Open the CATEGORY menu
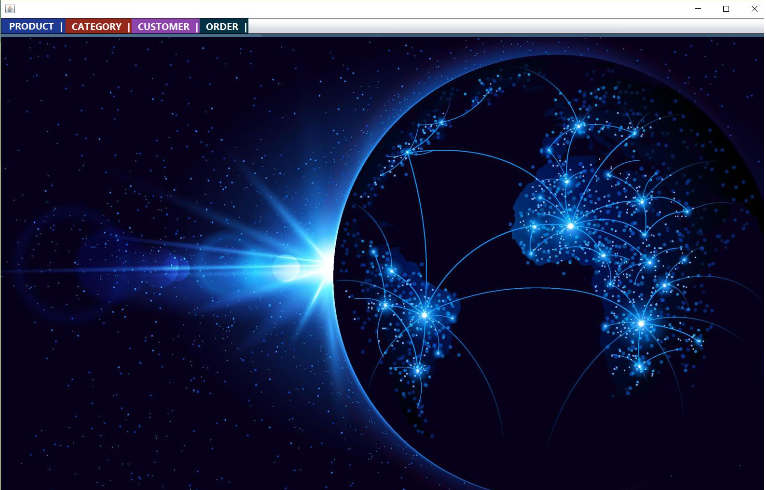The height and width of the screenshot is (490, 766). coord(96,27)
